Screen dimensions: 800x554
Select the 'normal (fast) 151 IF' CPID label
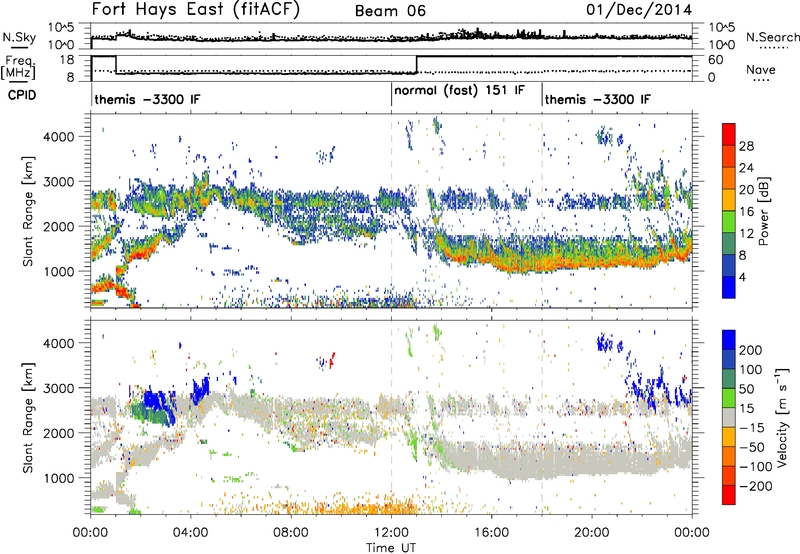point(459,90)
